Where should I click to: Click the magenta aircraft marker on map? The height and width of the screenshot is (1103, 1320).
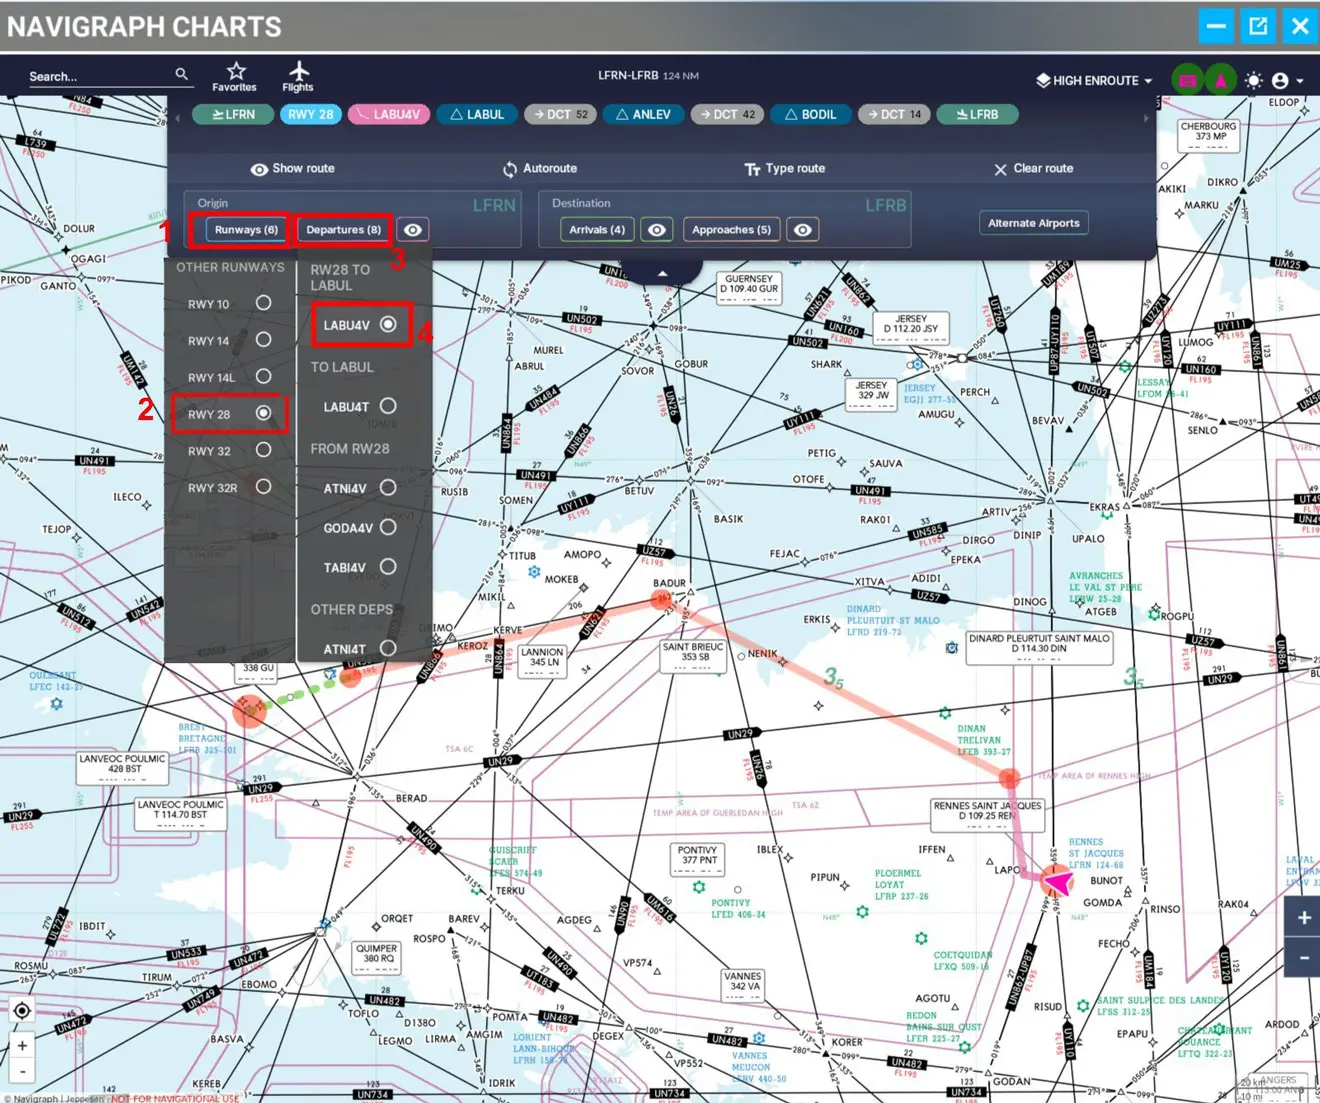(x=1057, y=882)
